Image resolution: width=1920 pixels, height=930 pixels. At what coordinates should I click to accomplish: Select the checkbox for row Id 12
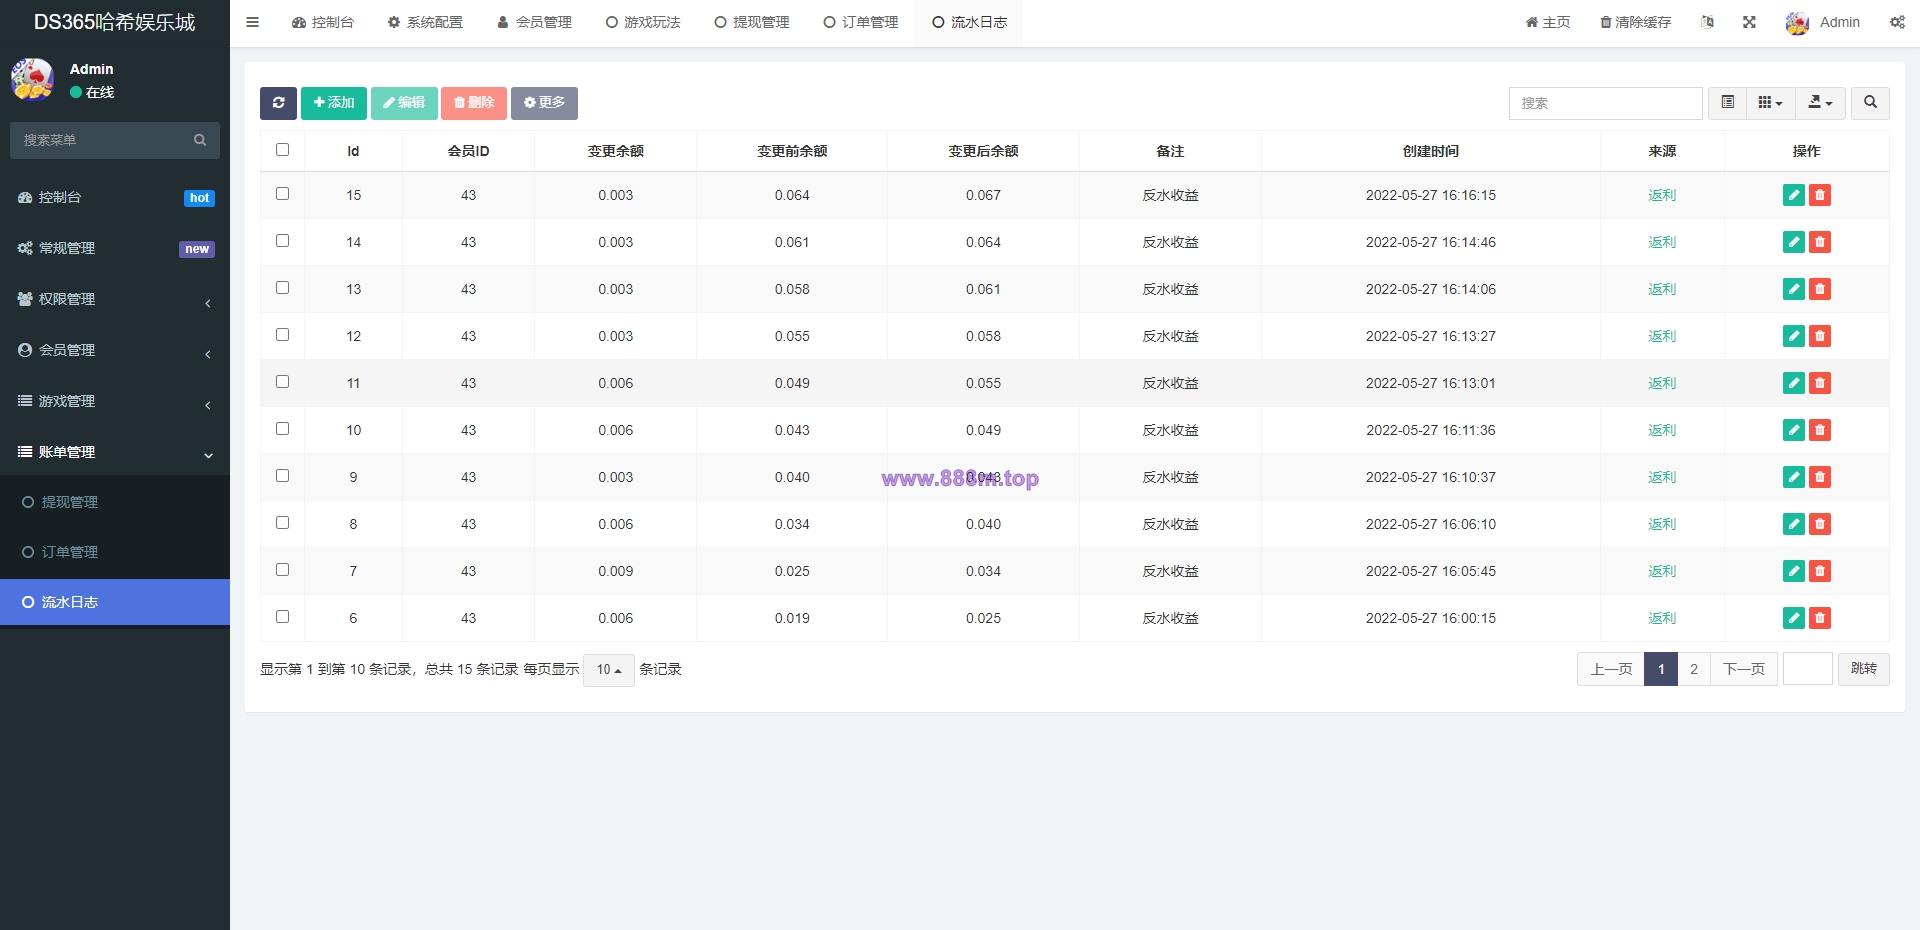coord(282,335)
